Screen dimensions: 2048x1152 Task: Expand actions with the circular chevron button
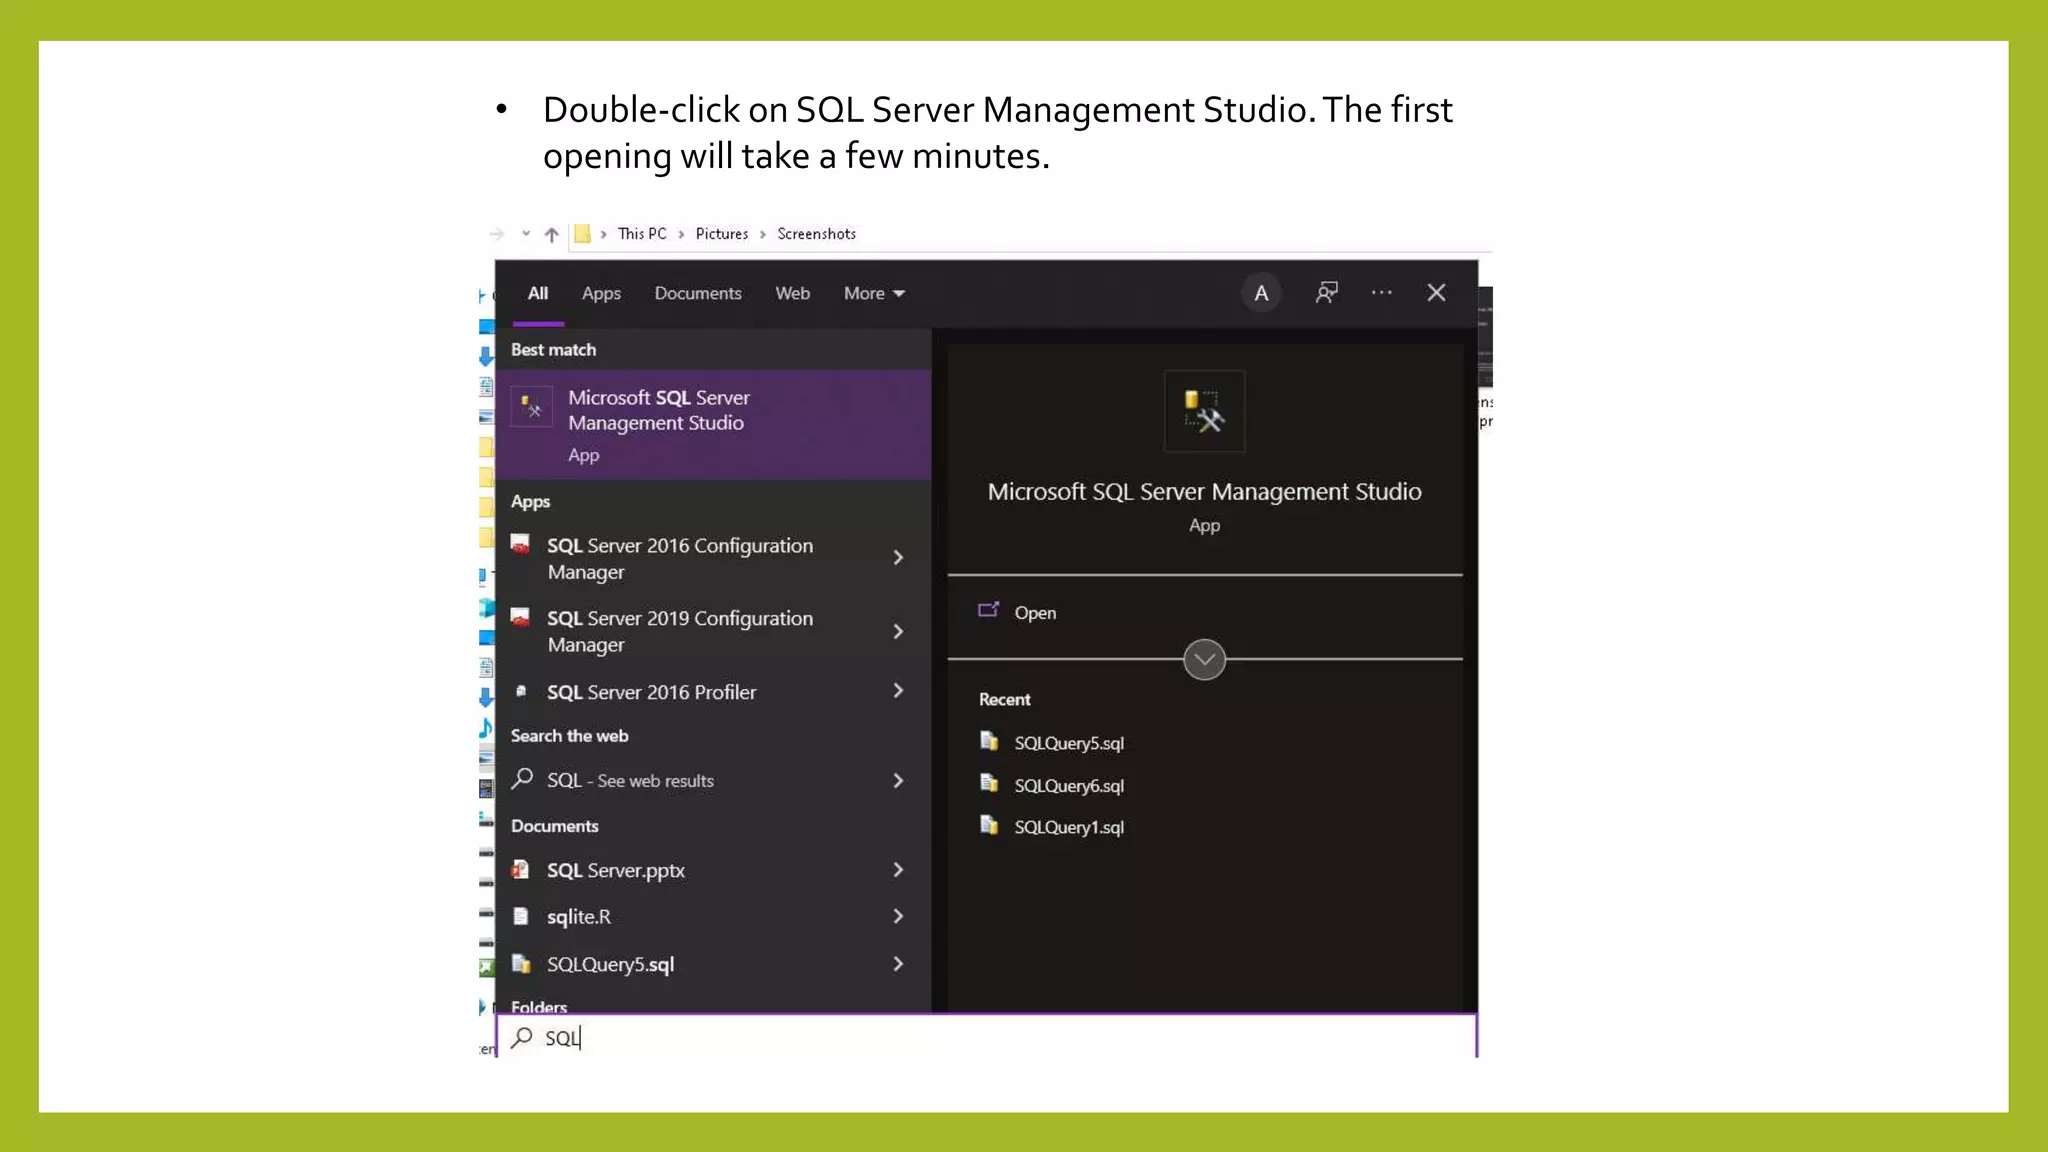tap(1204, 659)
